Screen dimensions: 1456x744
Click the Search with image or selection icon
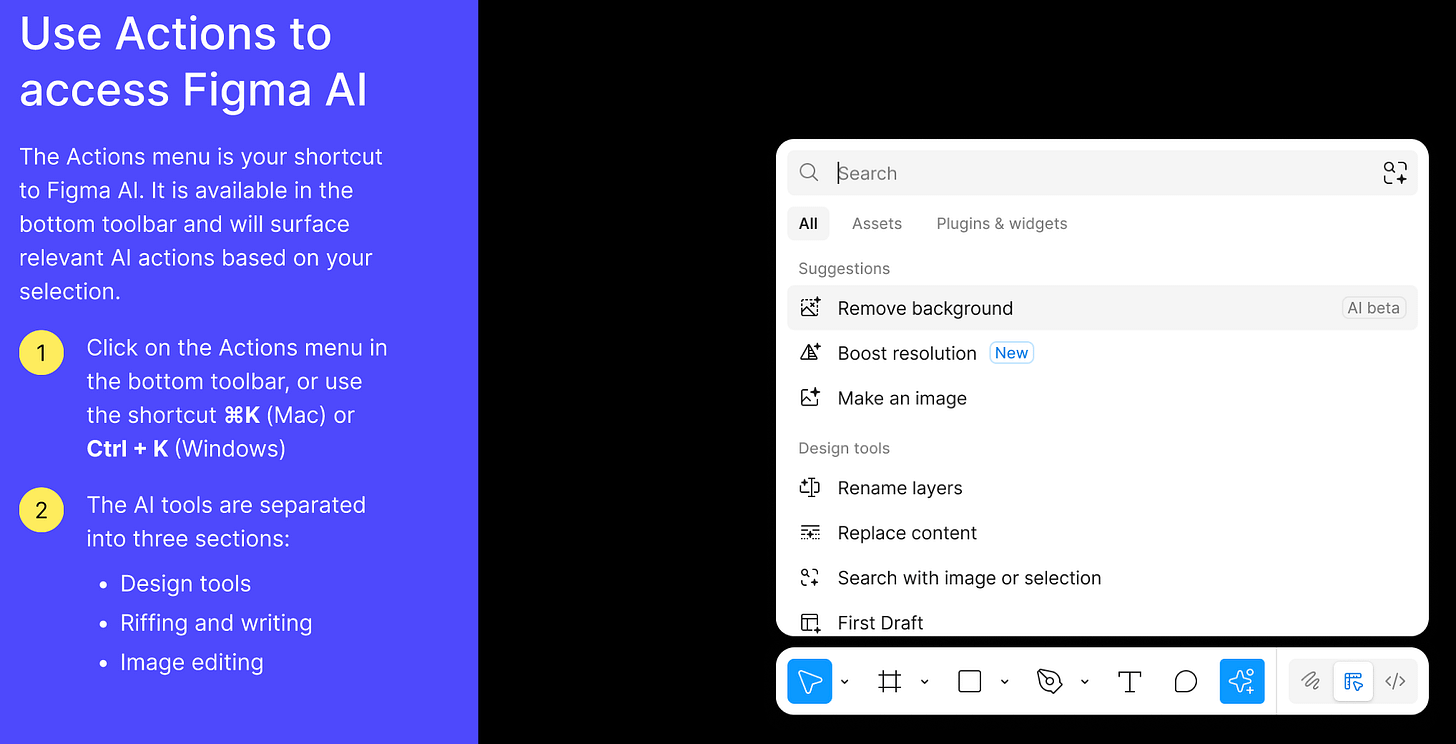(810, 578)
